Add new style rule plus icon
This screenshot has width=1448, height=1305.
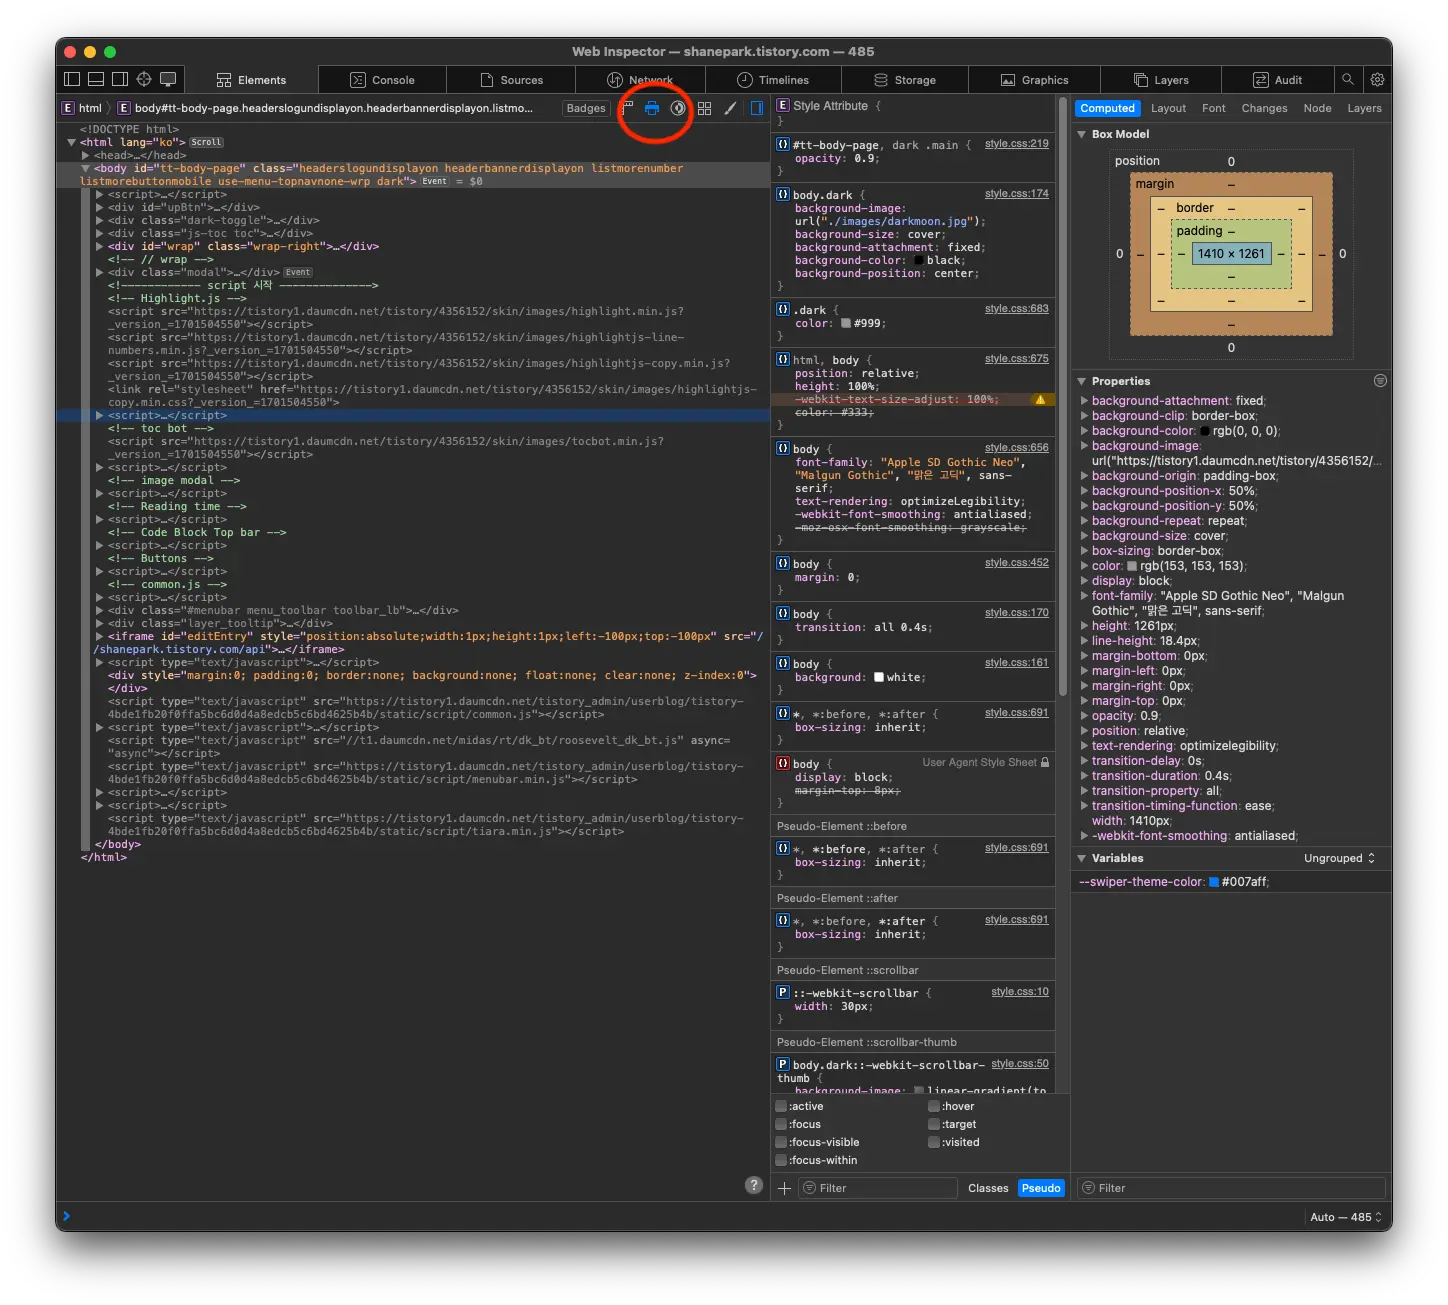[x=784, y=1188]
